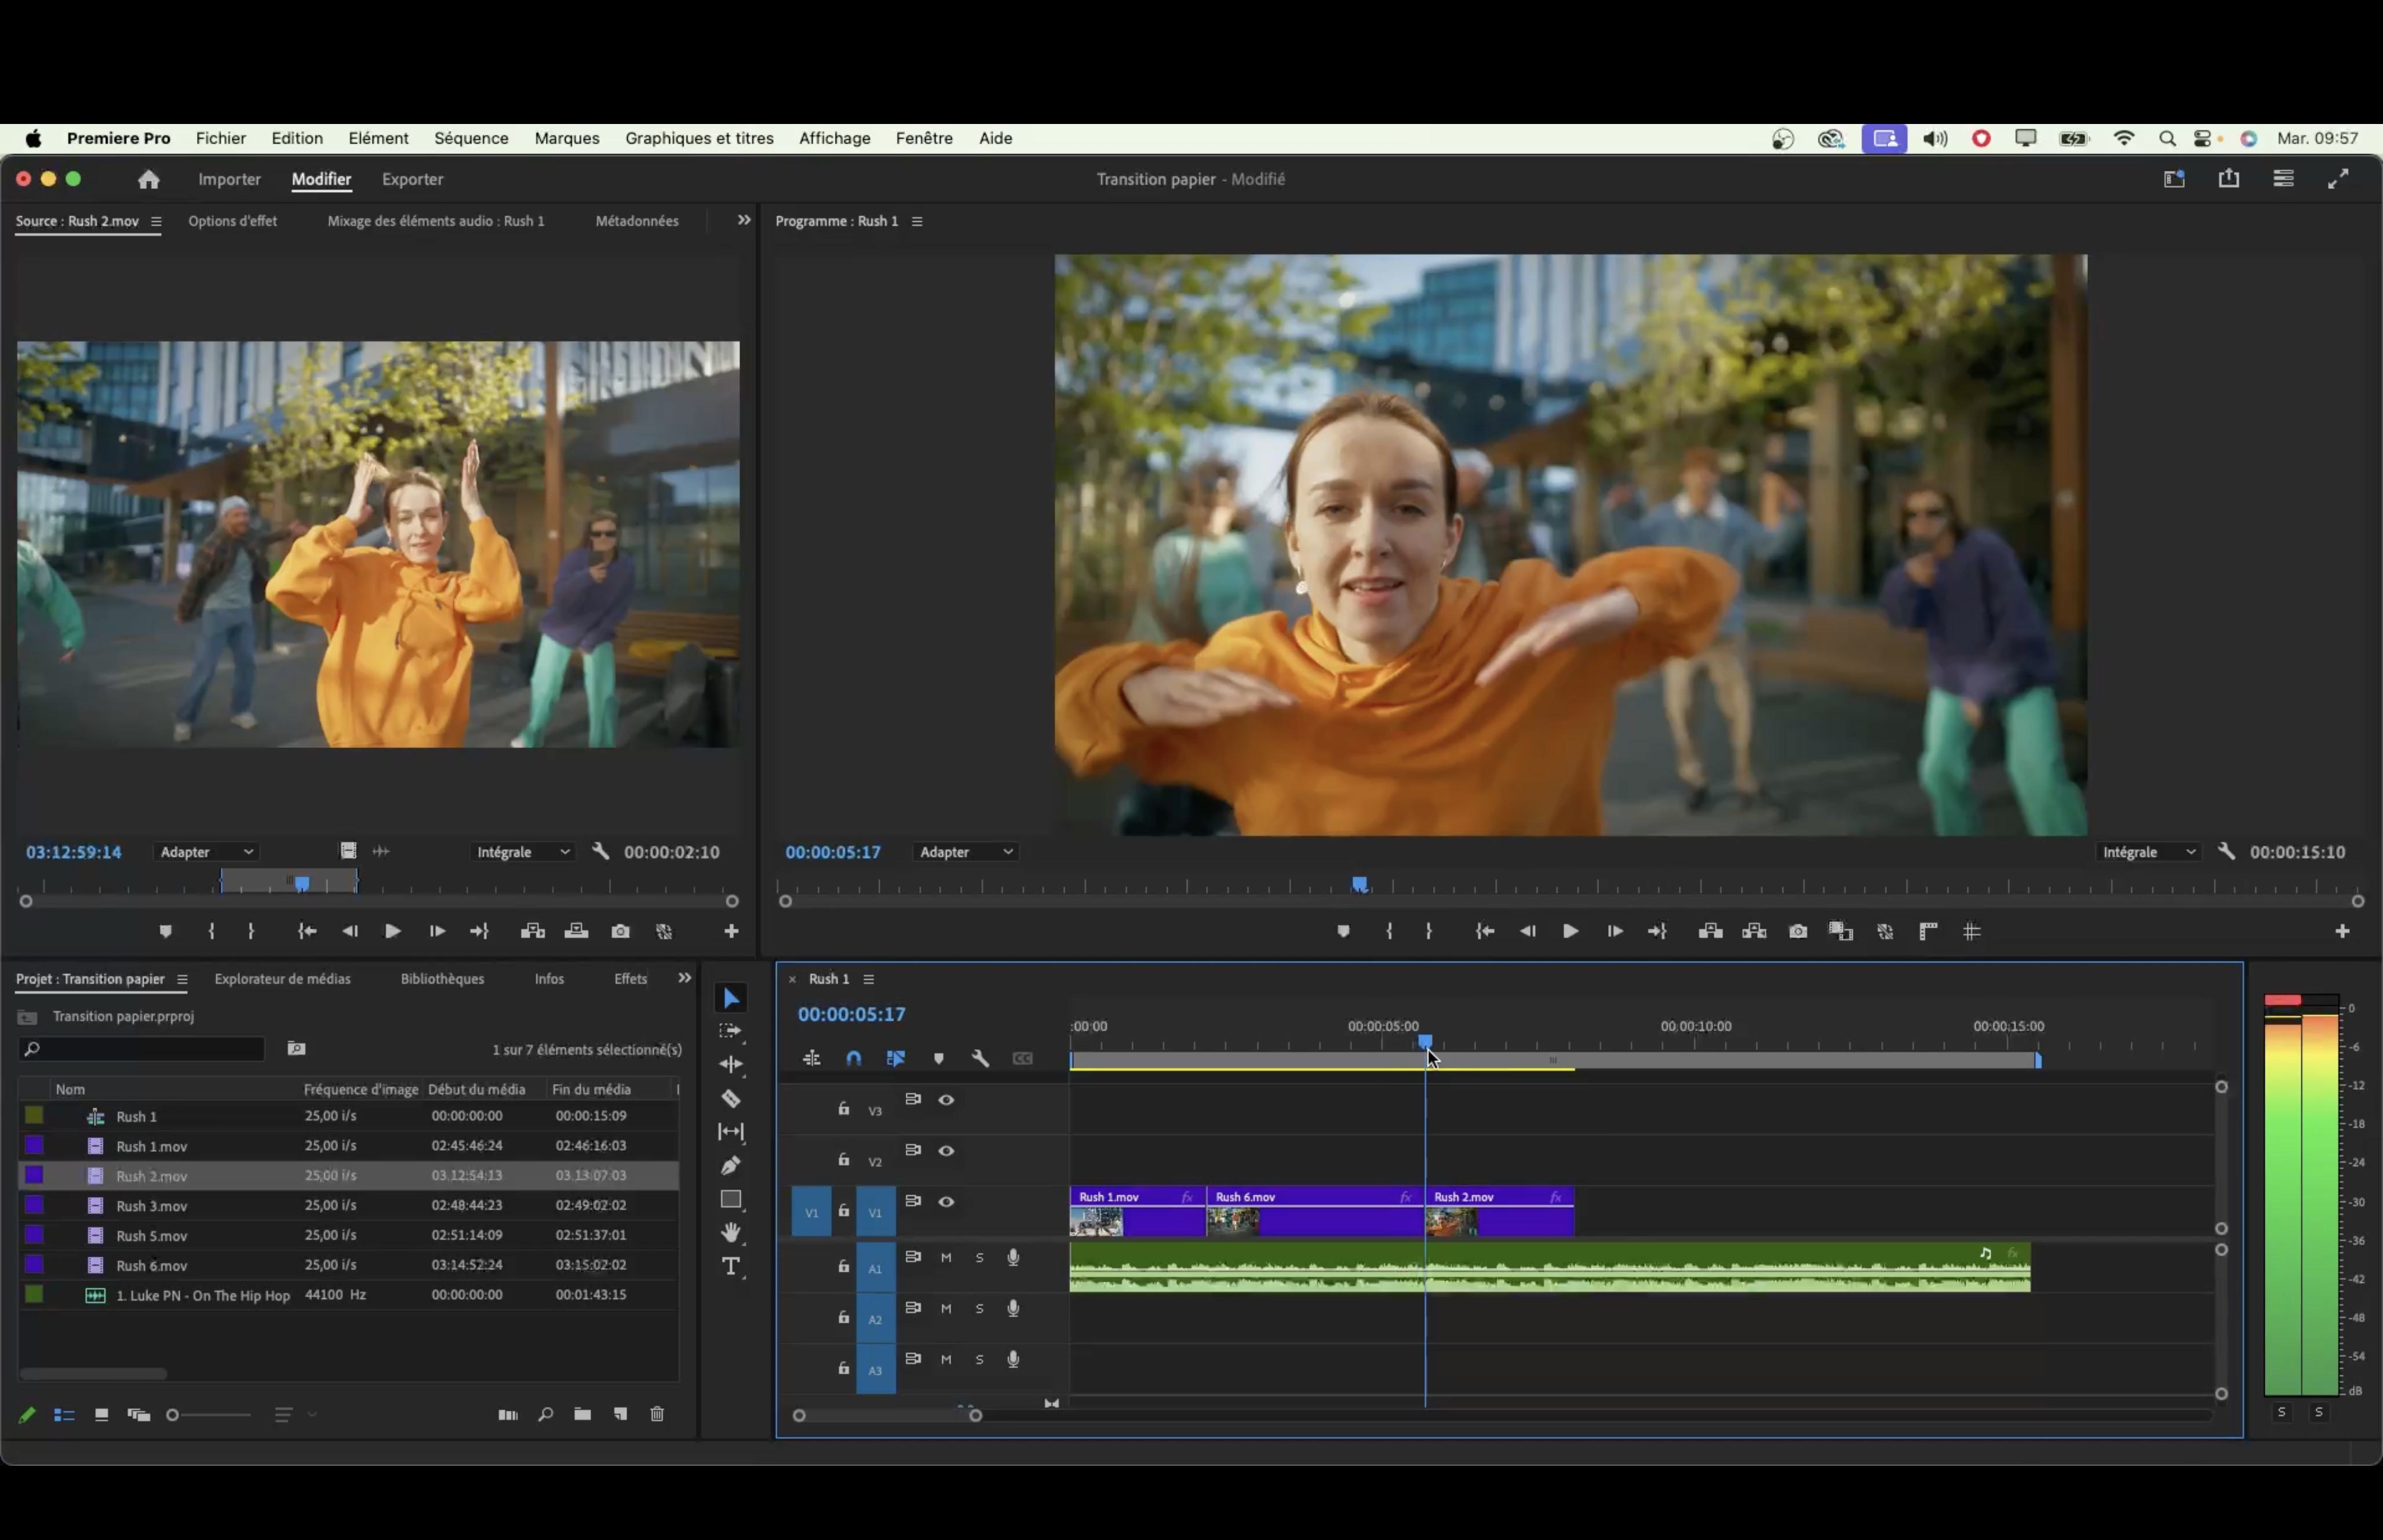Open timeline display settings wrench
This screenshot has width=2383, height=1540.
tap(980, 1058)
